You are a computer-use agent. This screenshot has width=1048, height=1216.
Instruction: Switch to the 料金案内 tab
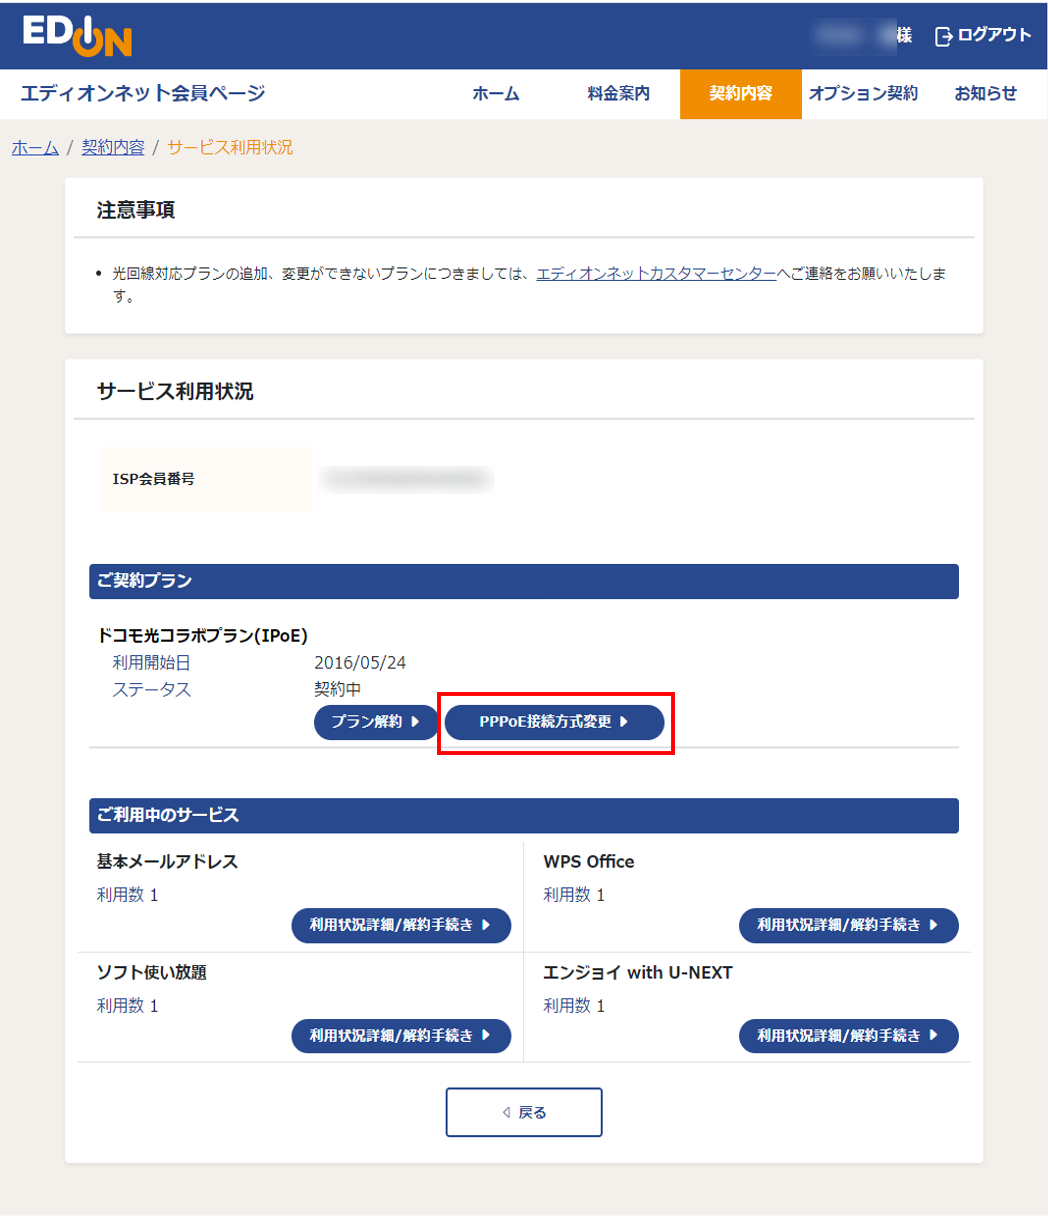[x=618, y=94]
